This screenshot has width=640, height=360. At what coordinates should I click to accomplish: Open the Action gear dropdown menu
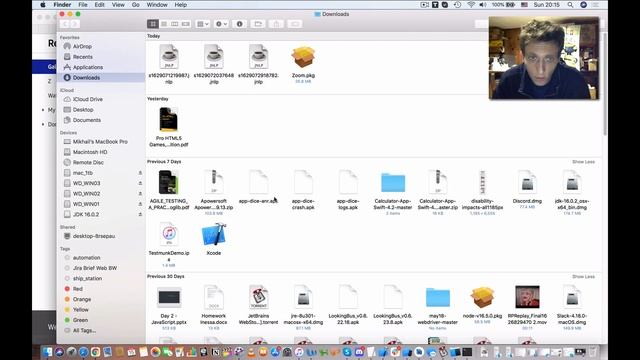click(221, 24)
